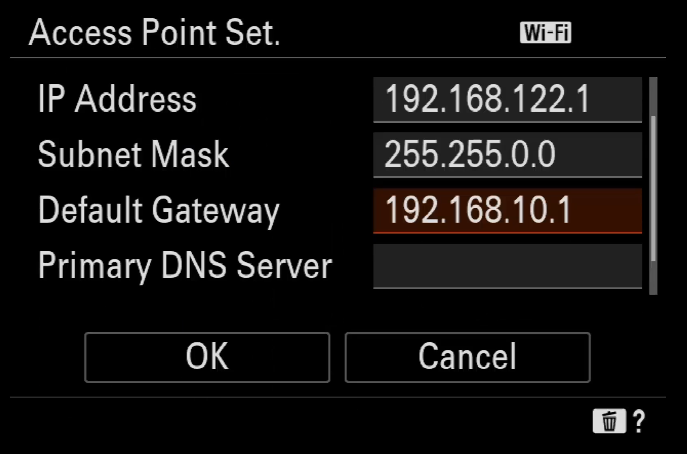Screen dimensions: 687x454
Task: Open help via the question mark icon
Action: click(639, 422)
